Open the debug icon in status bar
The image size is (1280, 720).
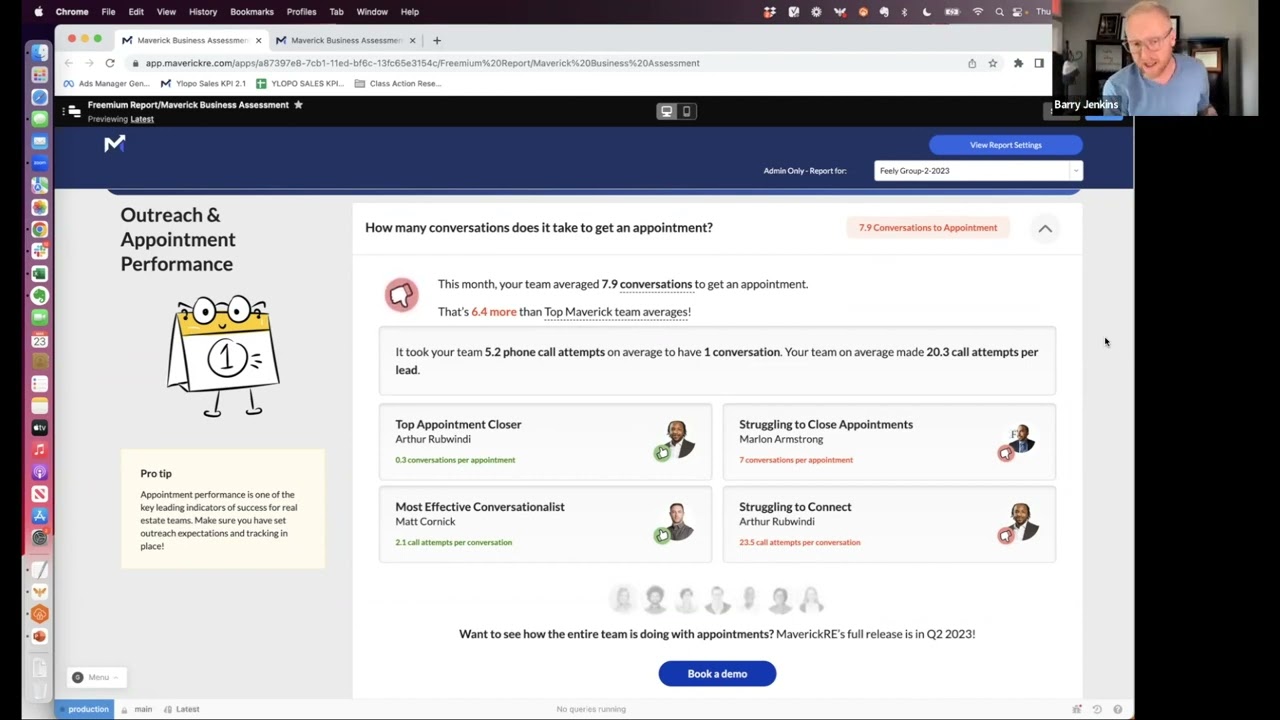point(1077,709)
